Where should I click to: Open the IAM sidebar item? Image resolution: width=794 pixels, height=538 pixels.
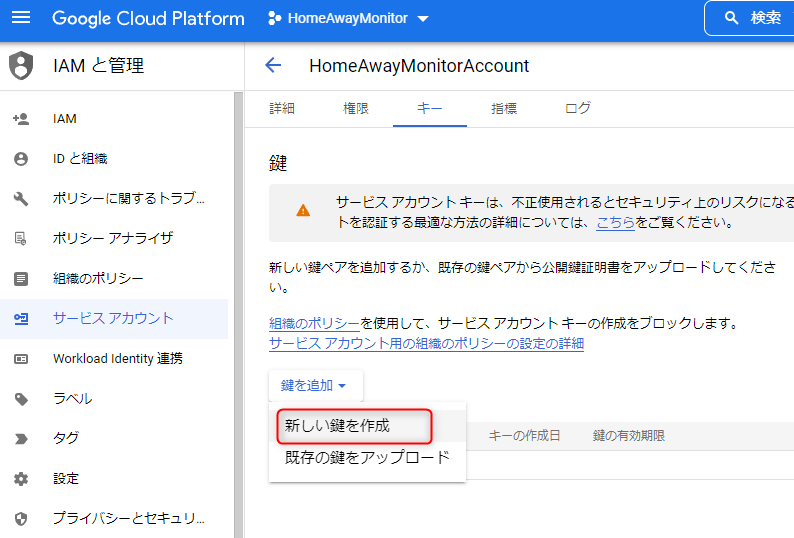pos(114,119)
